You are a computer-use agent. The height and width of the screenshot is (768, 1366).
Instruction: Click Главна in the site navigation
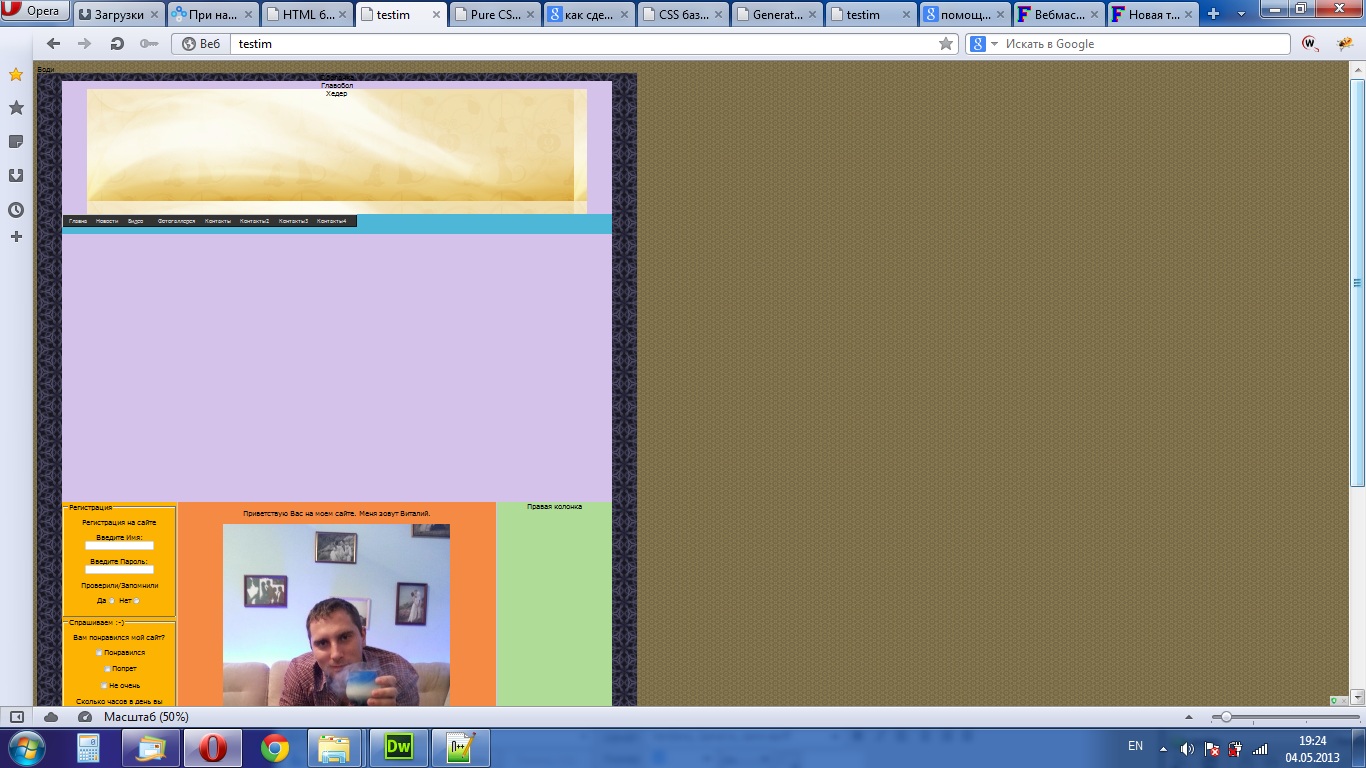pyautogui.click(x=78, y=221)
